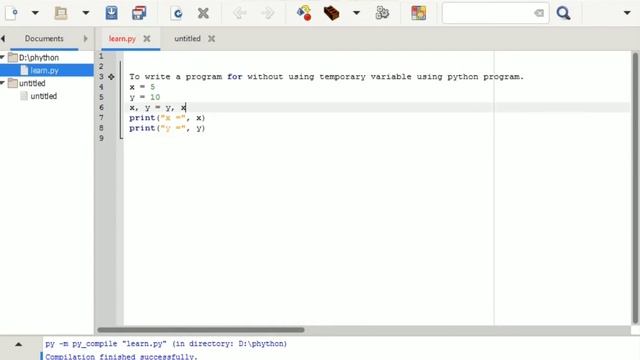Click line number 9 in the margin
Viewport: 640px width, 360px height.
point(101,138)
